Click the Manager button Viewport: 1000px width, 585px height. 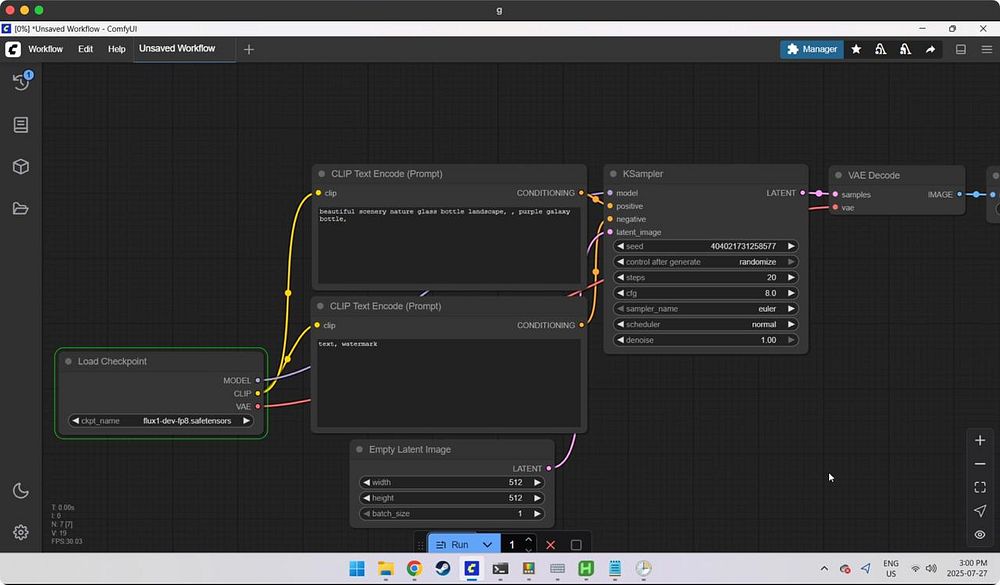812,49
